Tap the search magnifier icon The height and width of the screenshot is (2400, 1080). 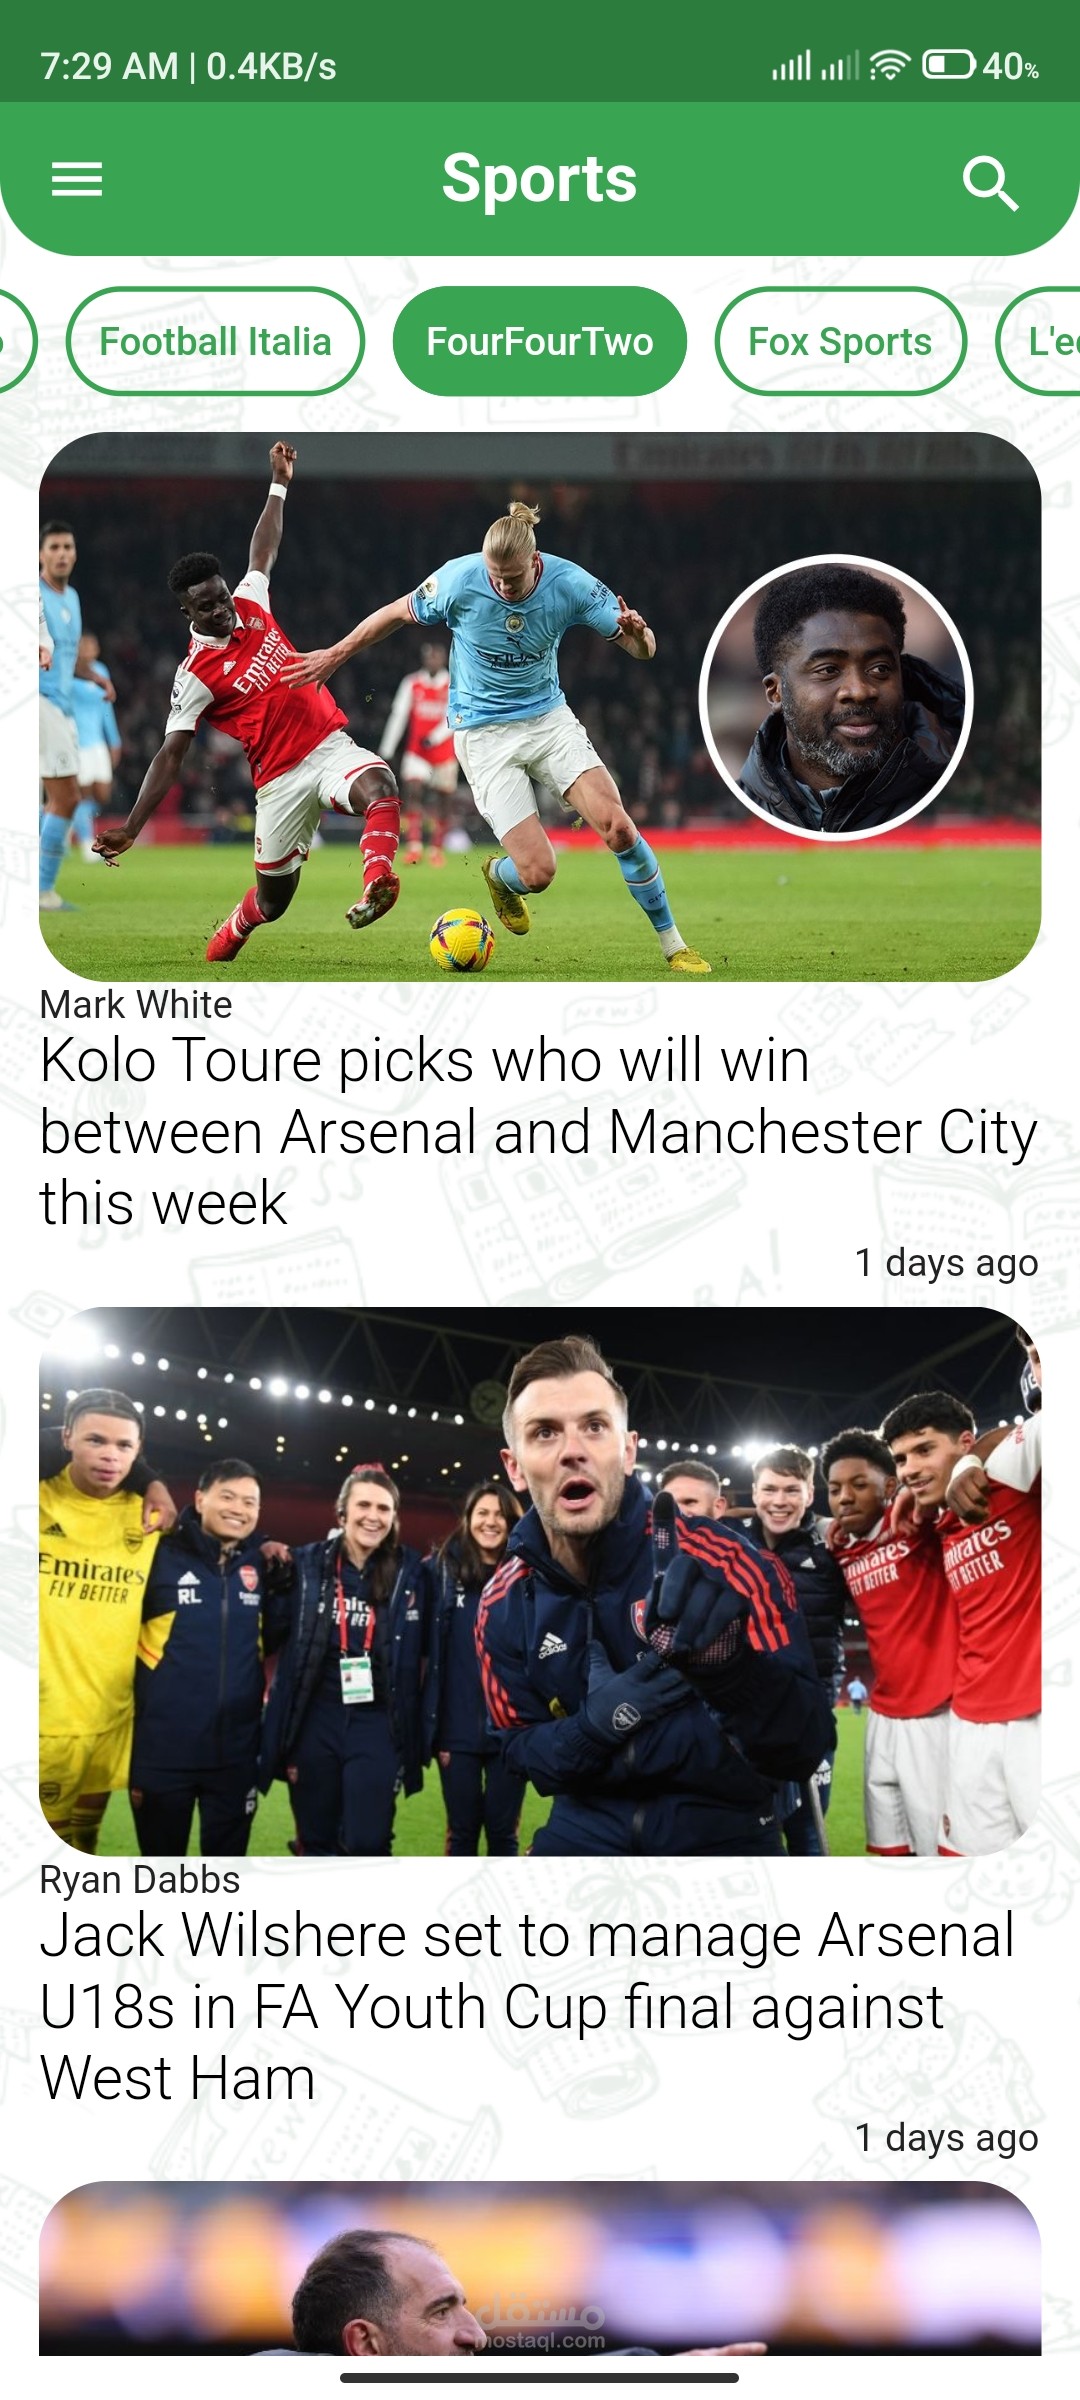coord(990,183)
